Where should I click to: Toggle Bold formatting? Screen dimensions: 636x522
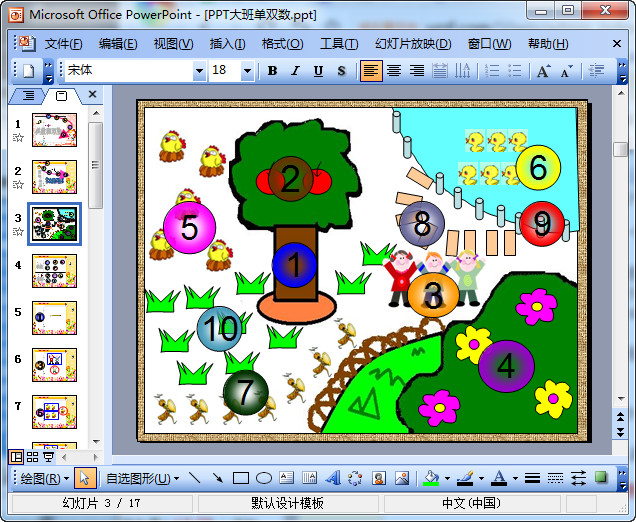point(272,71)
